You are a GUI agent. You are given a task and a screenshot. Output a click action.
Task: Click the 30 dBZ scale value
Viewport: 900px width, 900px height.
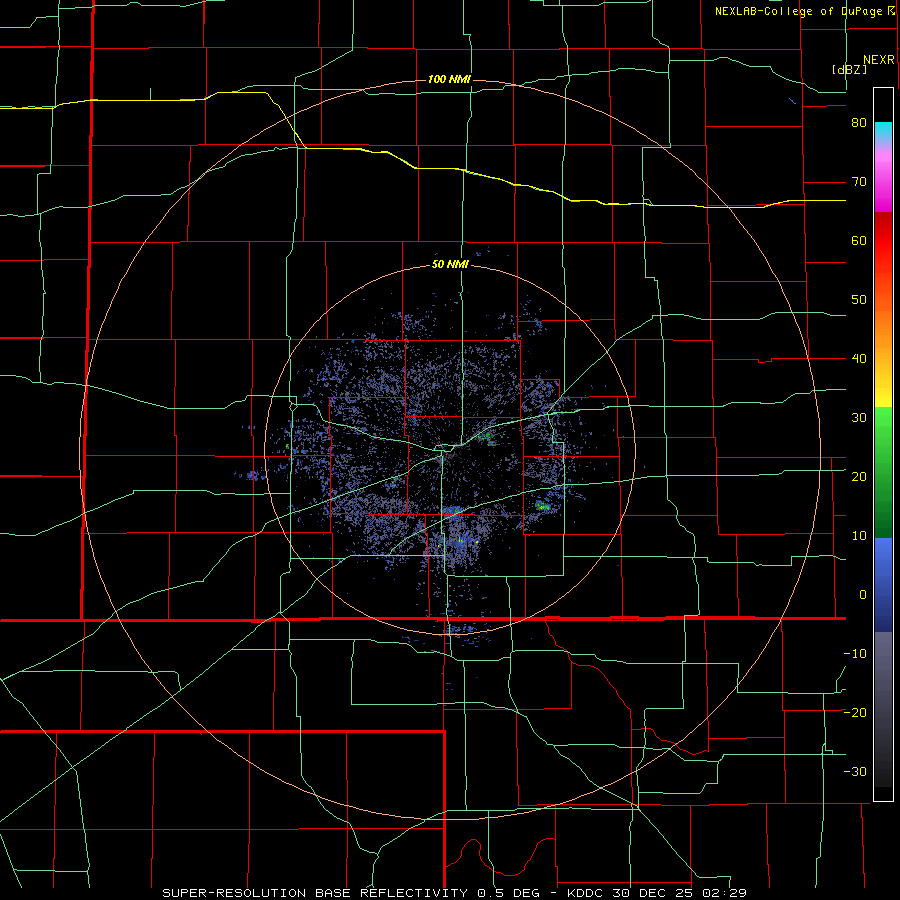tap(859, 418)
